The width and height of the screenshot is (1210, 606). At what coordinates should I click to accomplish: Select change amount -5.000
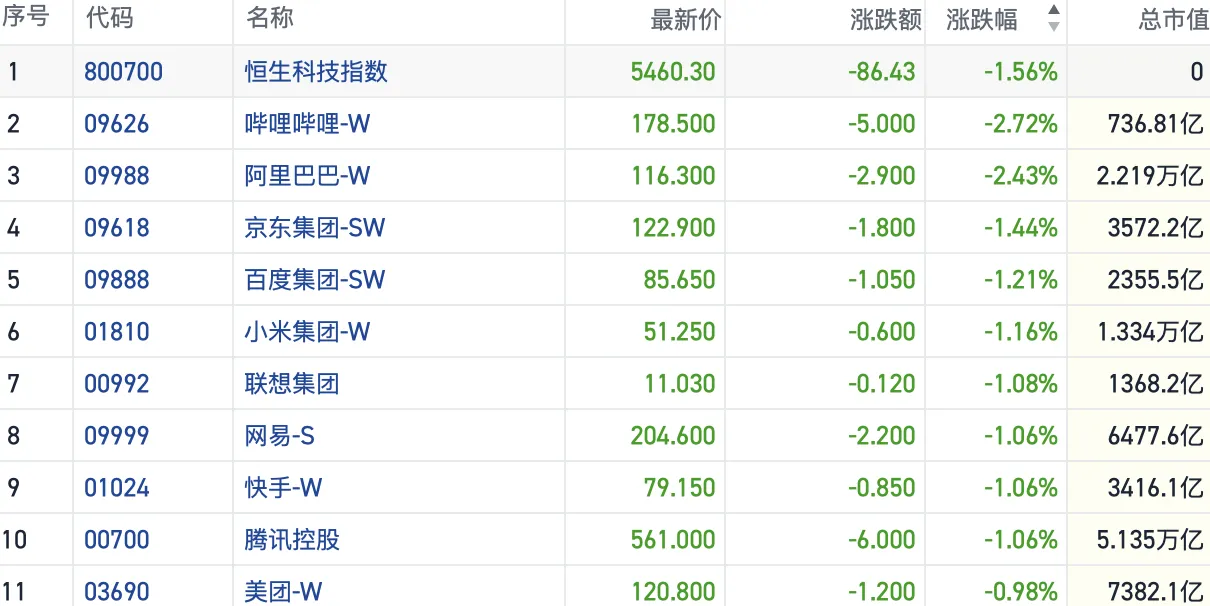tap(881, 124)
